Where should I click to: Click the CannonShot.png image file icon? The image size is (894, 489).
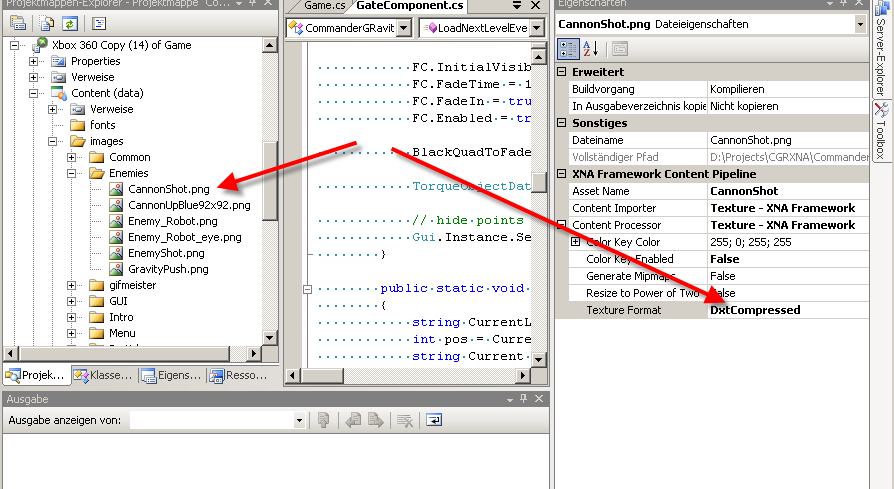pyautogui.click(x=116, y=189)
